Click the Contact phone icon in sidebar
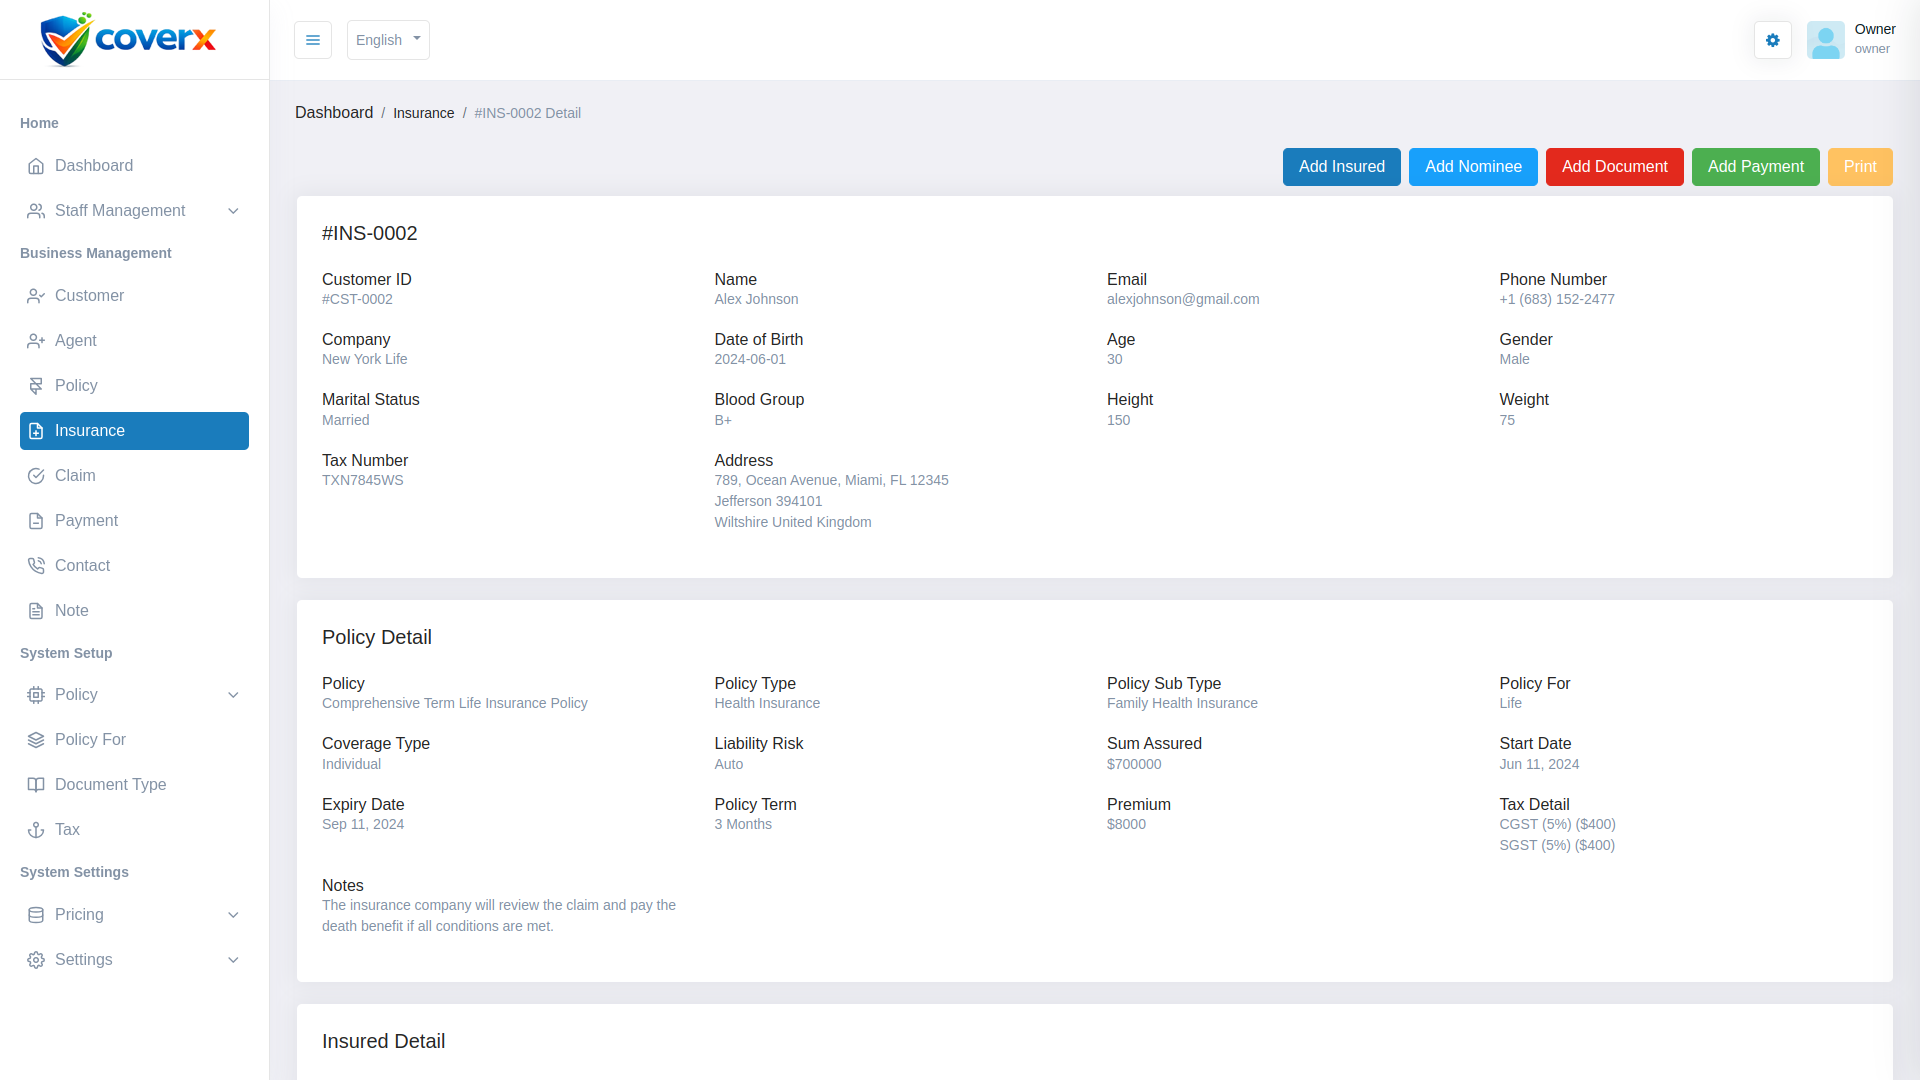 pyautogui.click(x=36, y=566)
